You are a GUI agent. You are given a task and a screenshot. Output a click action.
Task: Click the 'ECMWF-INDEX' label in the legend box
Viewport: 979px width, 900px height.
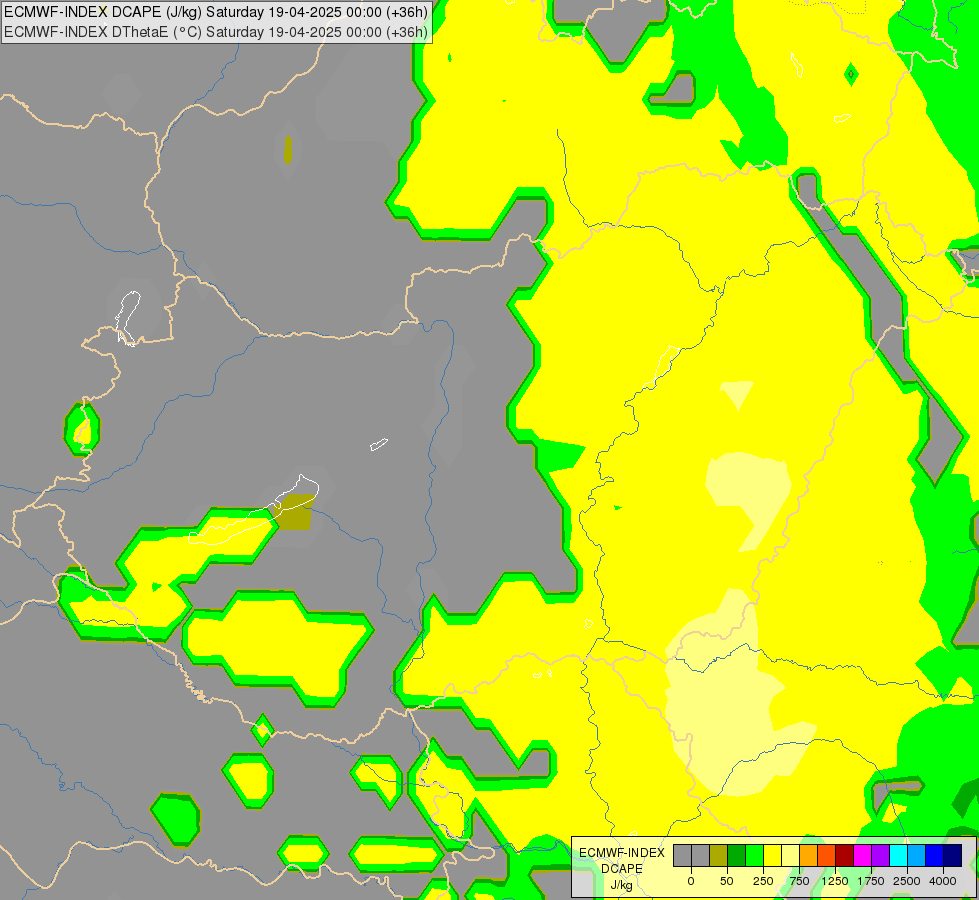pyautogui.click(x=622, y=853)
